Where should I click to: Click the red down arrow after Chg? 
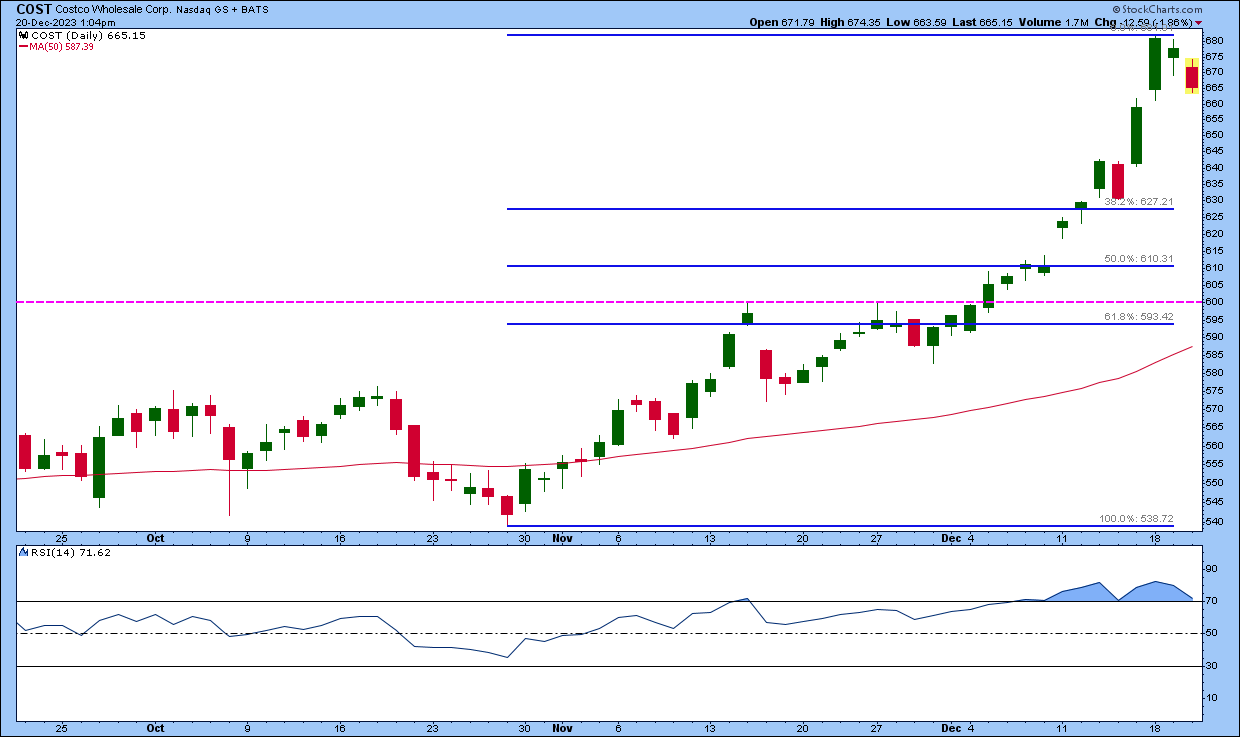1198,23
